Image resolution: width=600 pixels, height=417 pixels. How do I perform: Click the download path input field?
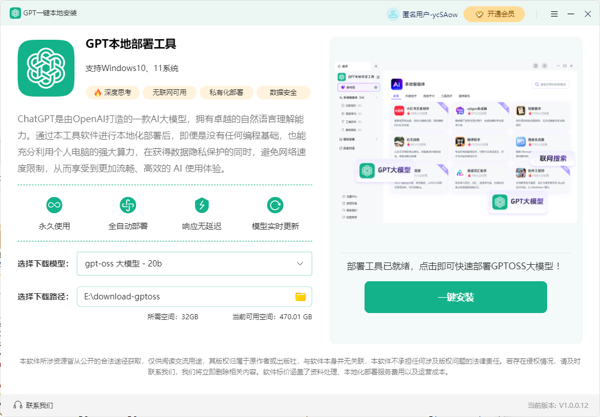point(185,297)
